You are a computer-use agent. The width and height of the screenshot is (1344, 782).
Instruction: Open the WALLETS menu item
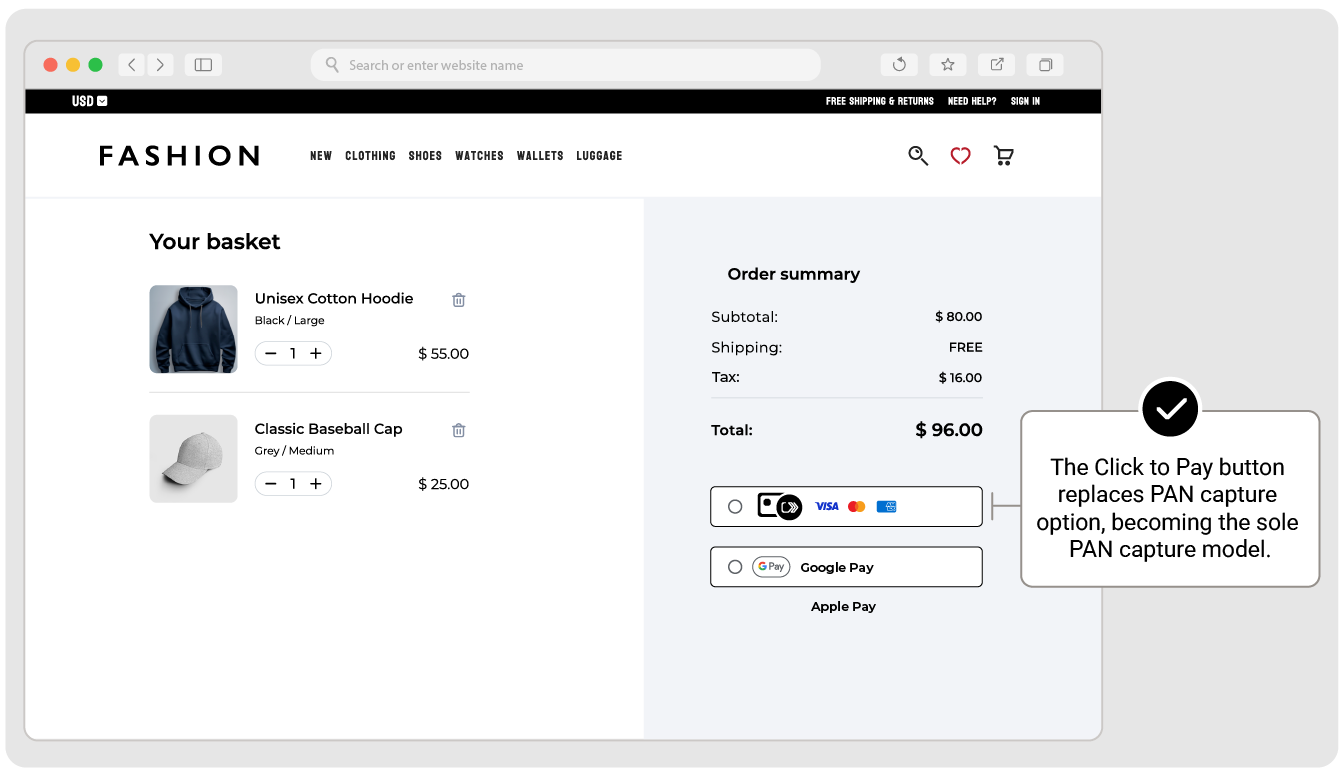pyautogui.click(x=540, y=156)
